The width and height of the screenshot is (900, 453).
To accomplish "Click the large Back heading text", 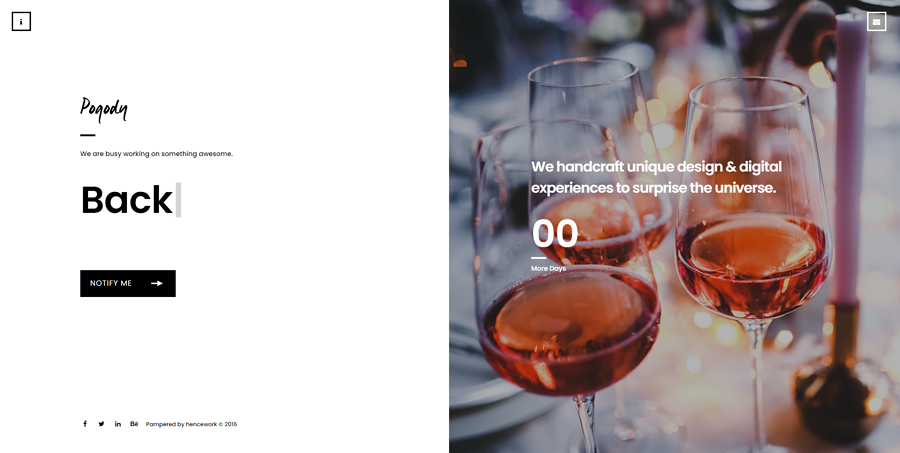I will [x=127, y=200].
